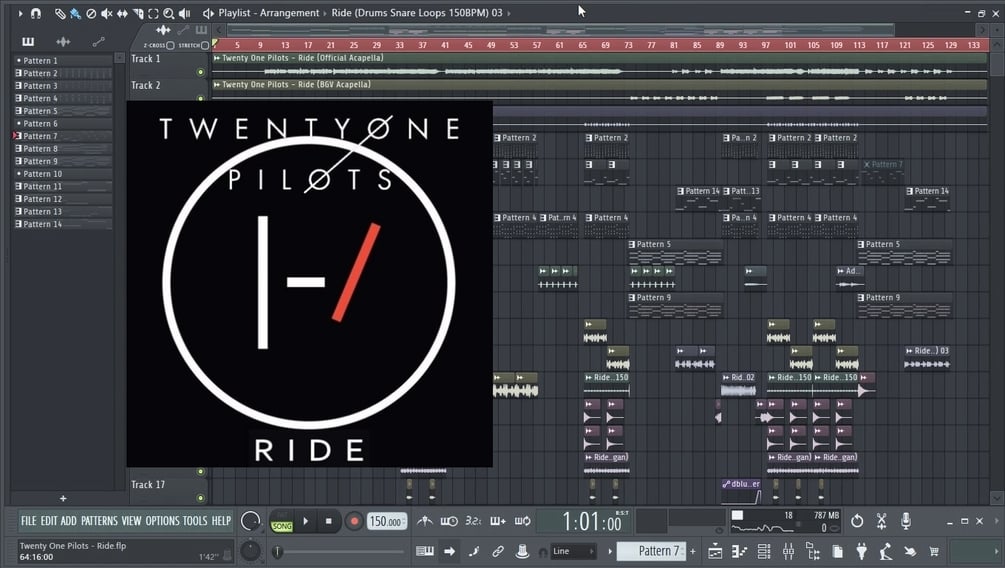Viewport: 1005px width, 568px height.
Task: Open the browser view icon
Action: [813, 551]
